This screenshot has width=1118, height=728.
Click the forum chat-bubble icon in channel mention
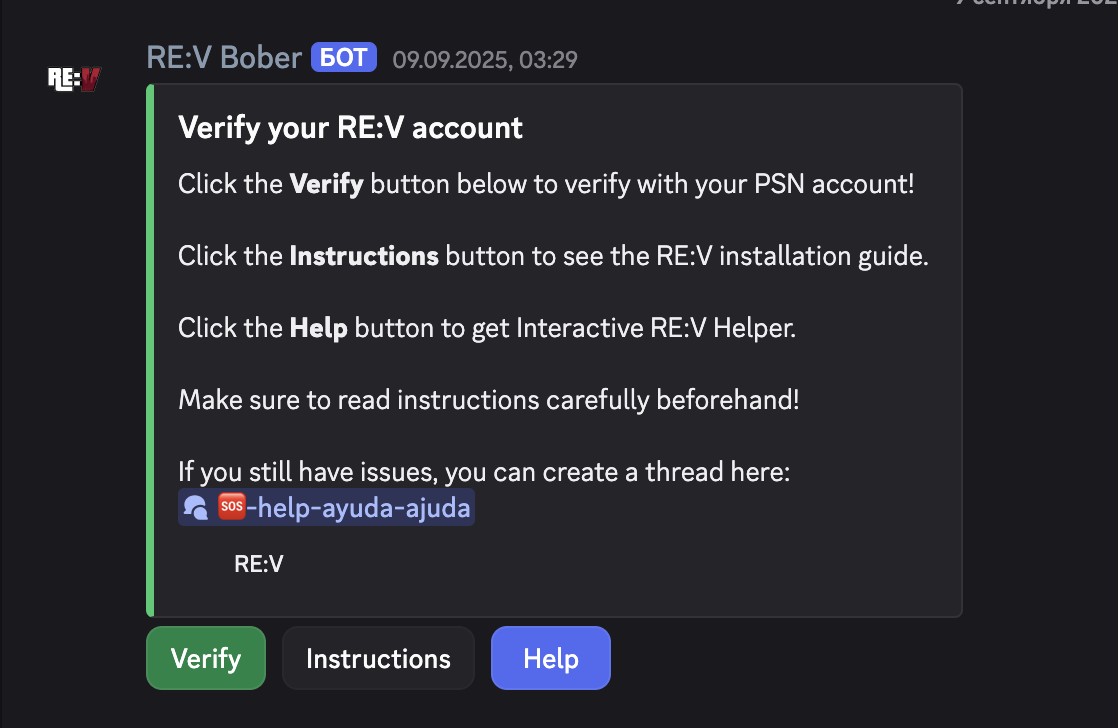(x=195, y=508)
